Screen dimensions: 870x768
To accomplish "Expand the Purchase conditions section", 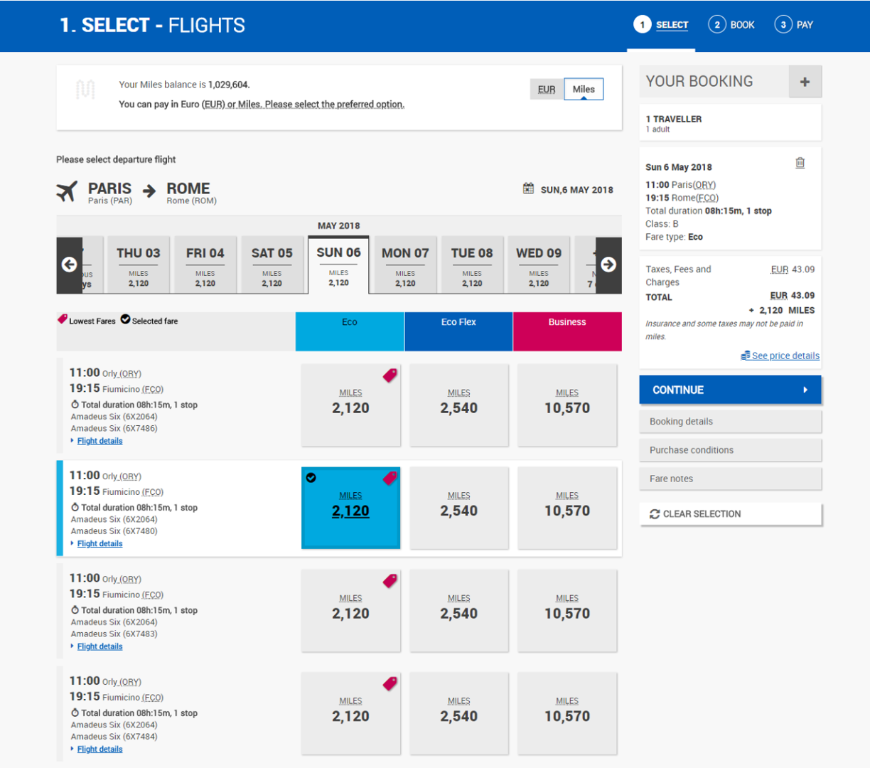I will [730, 450].
